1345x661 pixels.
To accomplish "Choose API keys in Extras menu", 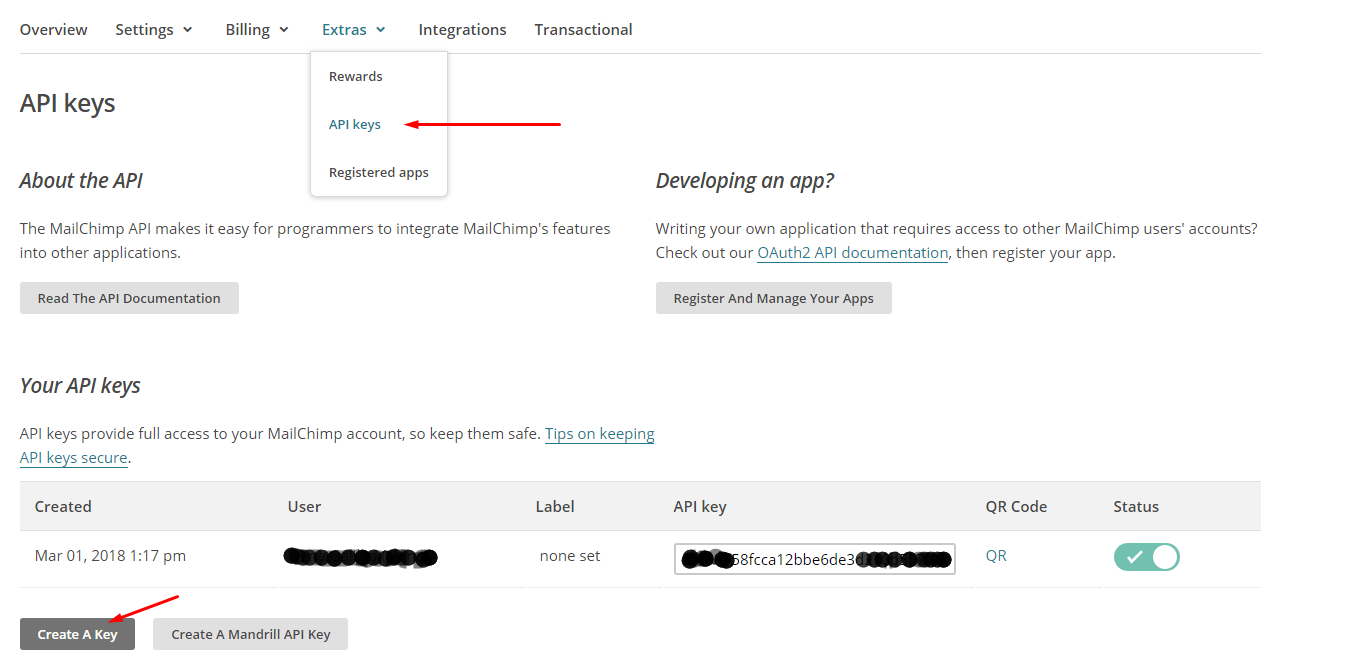I will click(355, 124).
